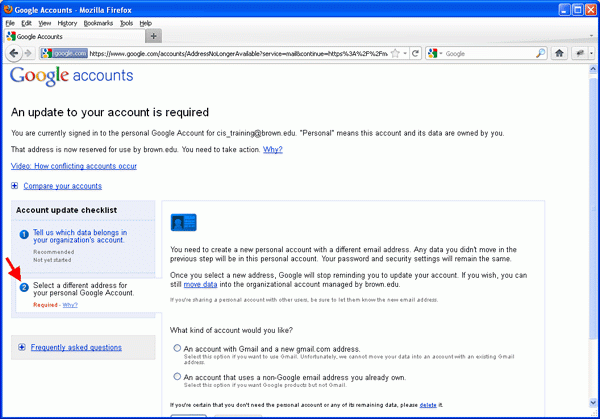Open the toolbar overflow dropdown arrow
The width and height of the screenshot is (600, 419).
pyautogui.click(x=592, y=53)
